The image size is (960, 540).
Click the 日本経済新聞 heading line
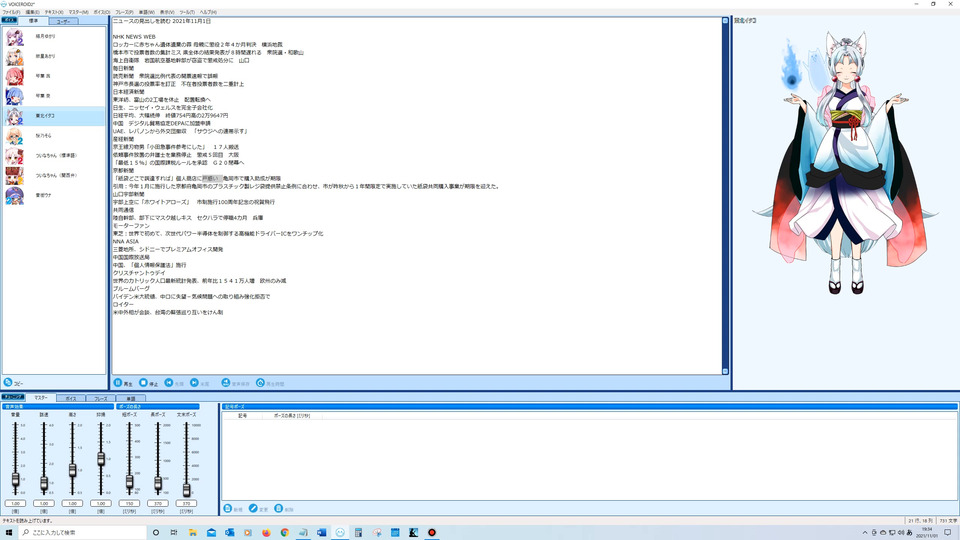tap(129, 92)
